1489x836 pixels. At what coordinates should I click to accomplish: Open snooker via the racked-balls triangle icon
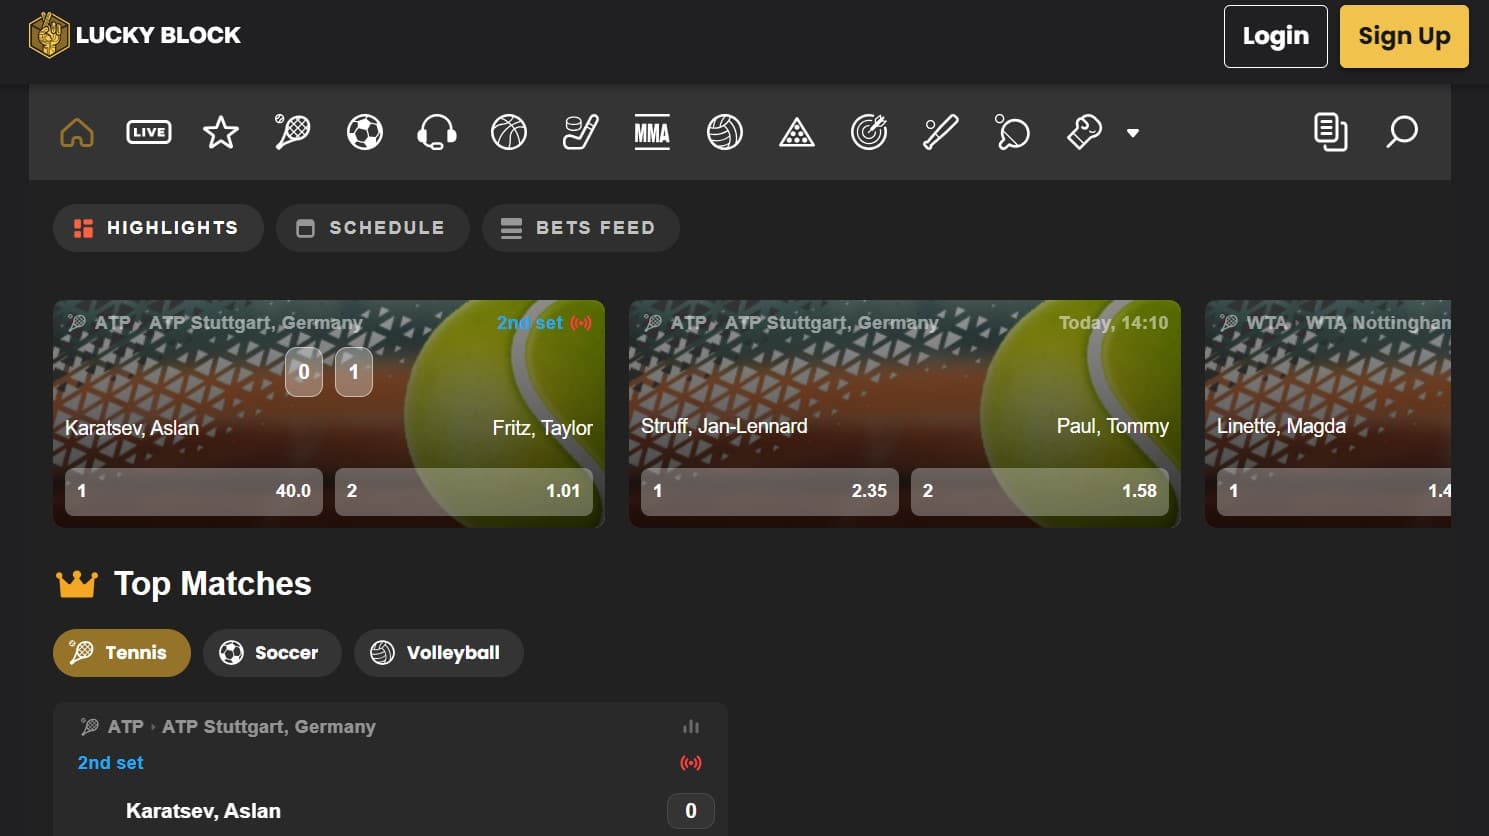coord(797,132)
